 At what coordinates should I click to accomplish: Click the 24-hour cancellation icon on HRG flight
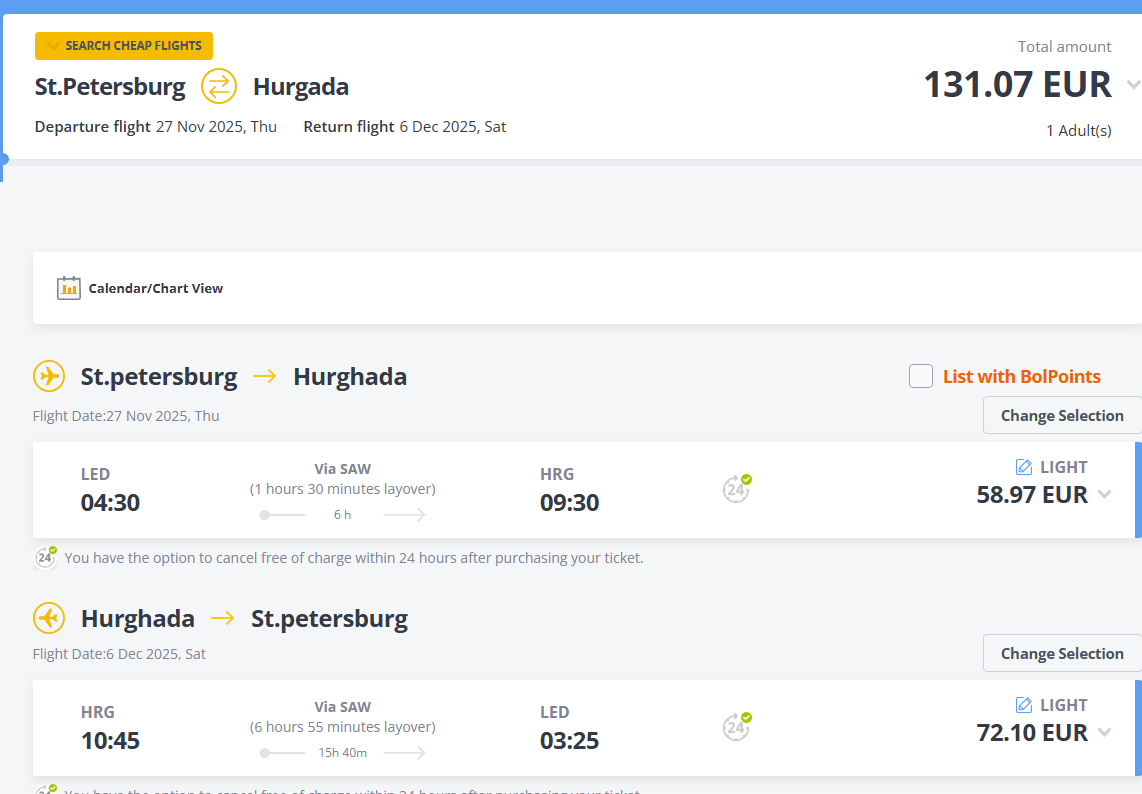pyautogui.click(x=737, y=727)
